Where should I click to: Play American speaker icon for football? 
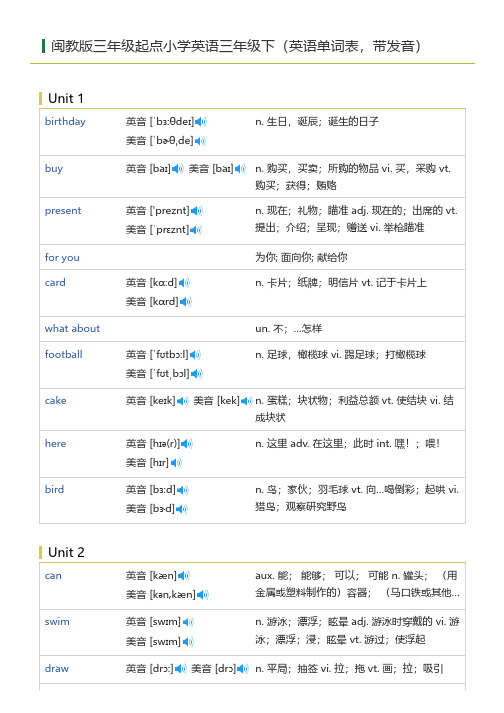197,374
